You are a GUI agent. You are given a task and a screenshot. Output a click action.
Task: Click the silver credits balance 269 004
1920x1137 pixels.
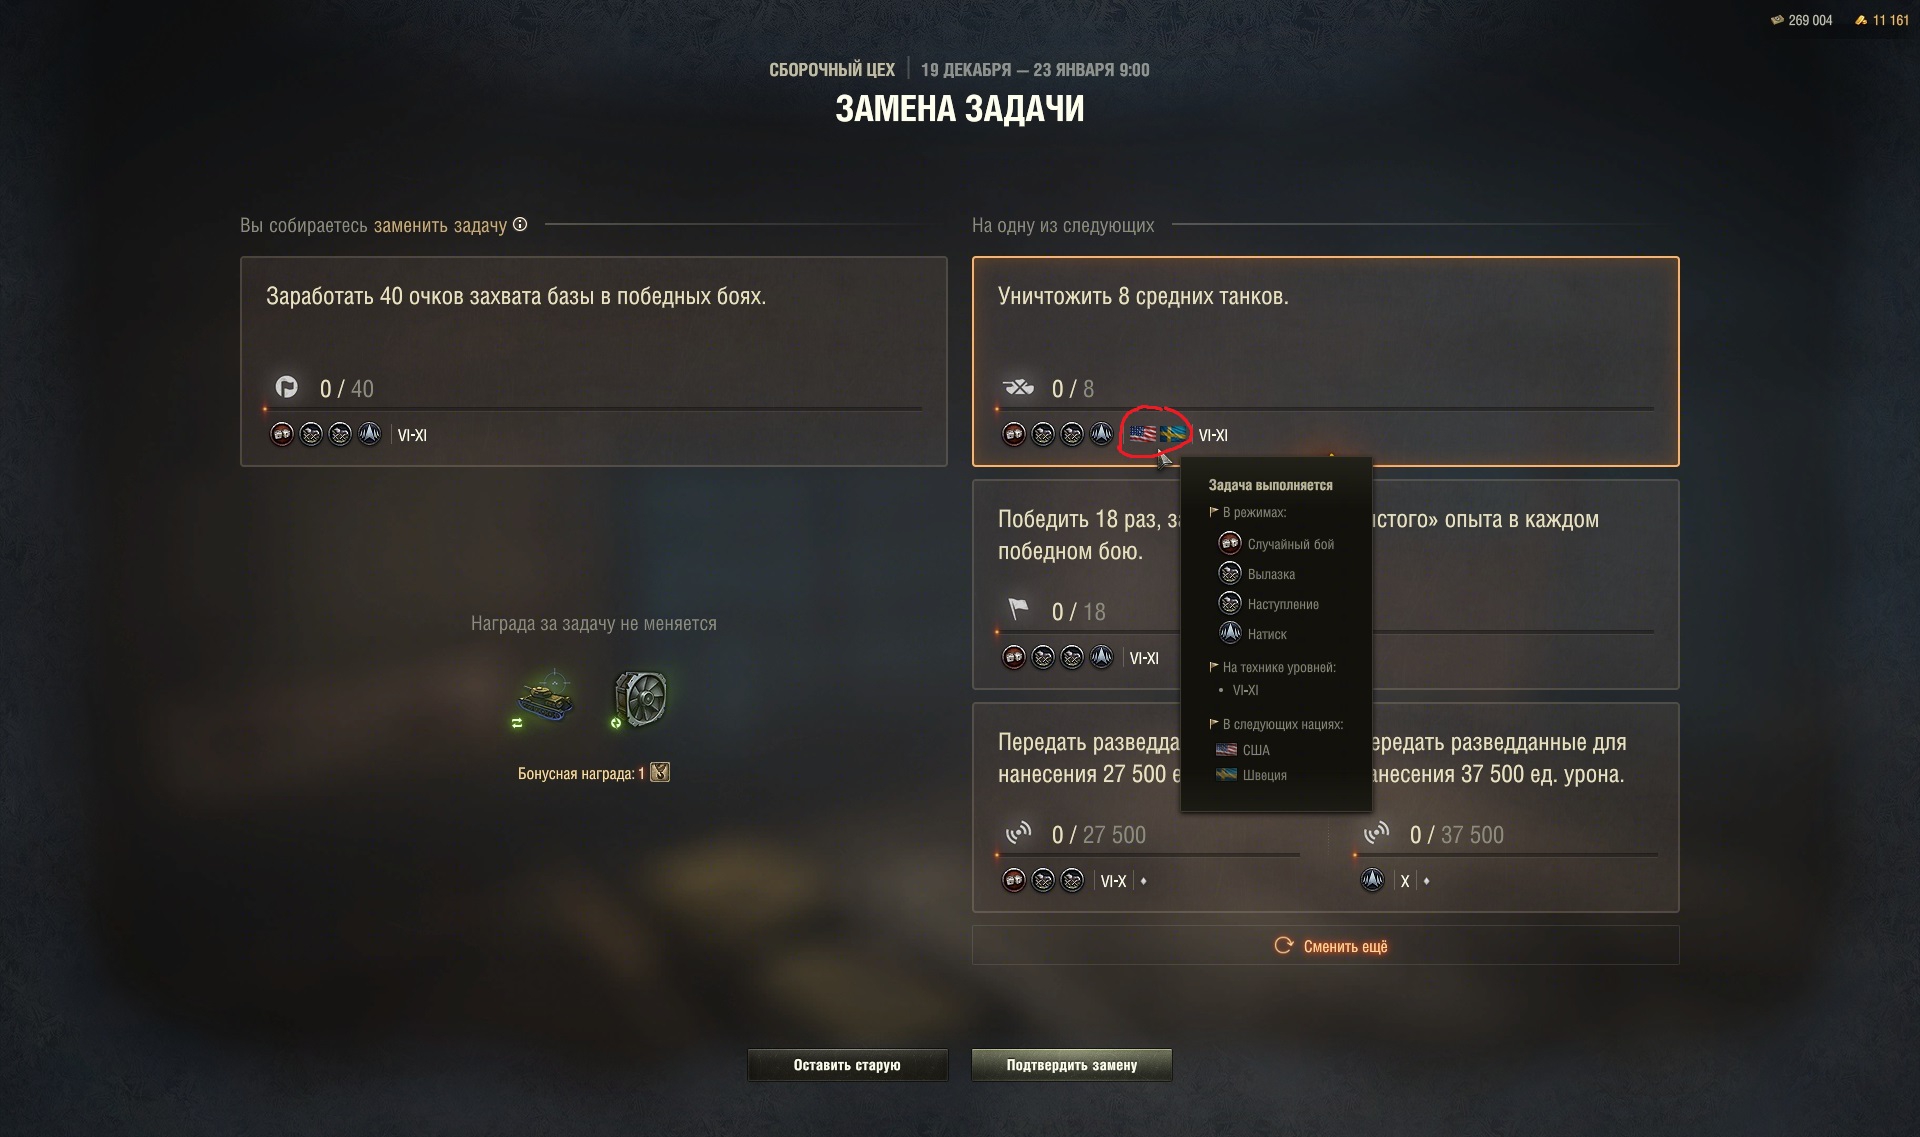click(x=1801, y=20)
